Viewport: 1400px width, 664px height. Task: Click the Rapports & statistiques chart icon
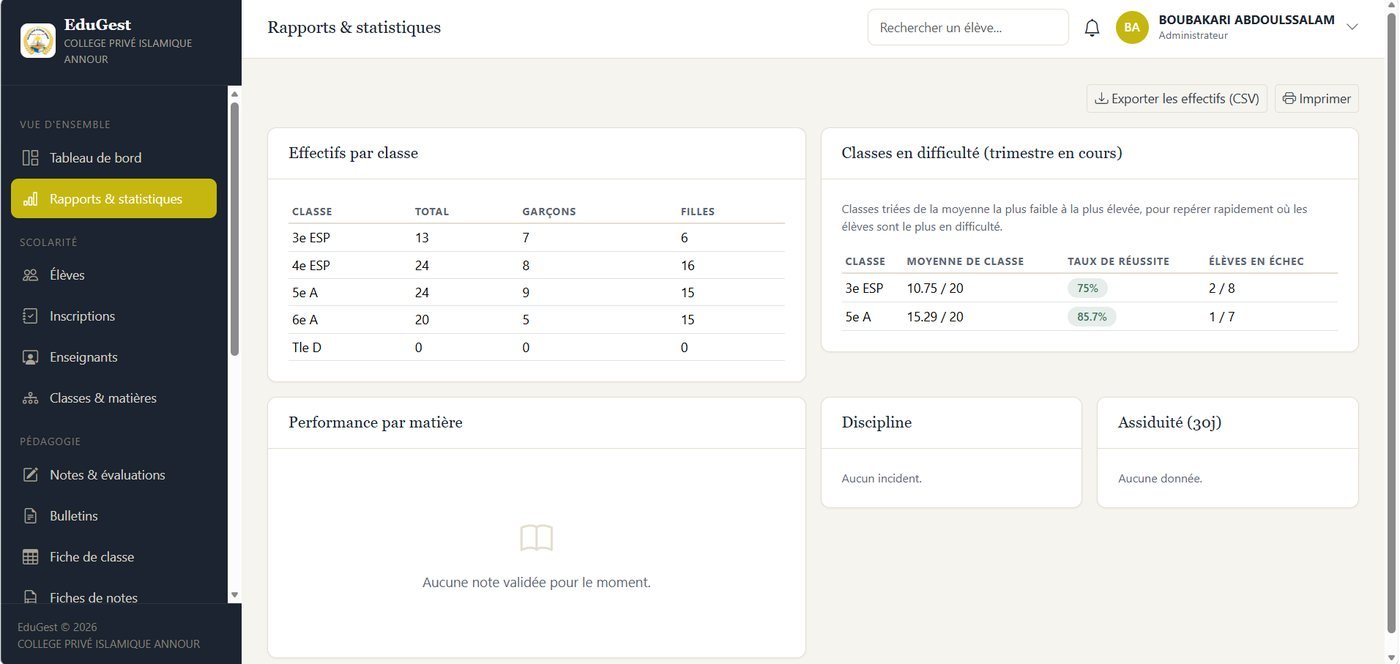(30, 199)
